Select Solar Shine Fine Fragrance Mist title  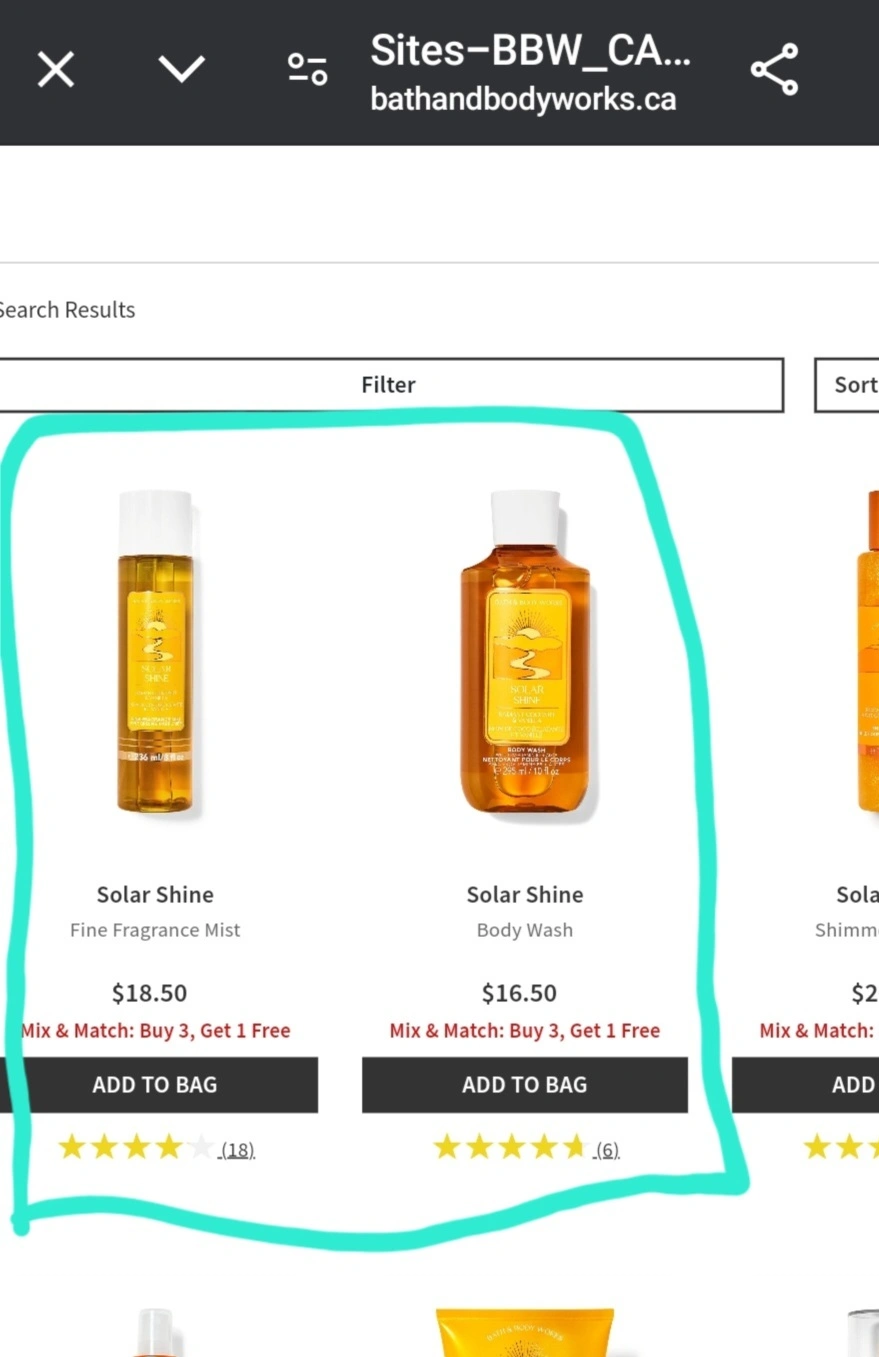(155, 894)
